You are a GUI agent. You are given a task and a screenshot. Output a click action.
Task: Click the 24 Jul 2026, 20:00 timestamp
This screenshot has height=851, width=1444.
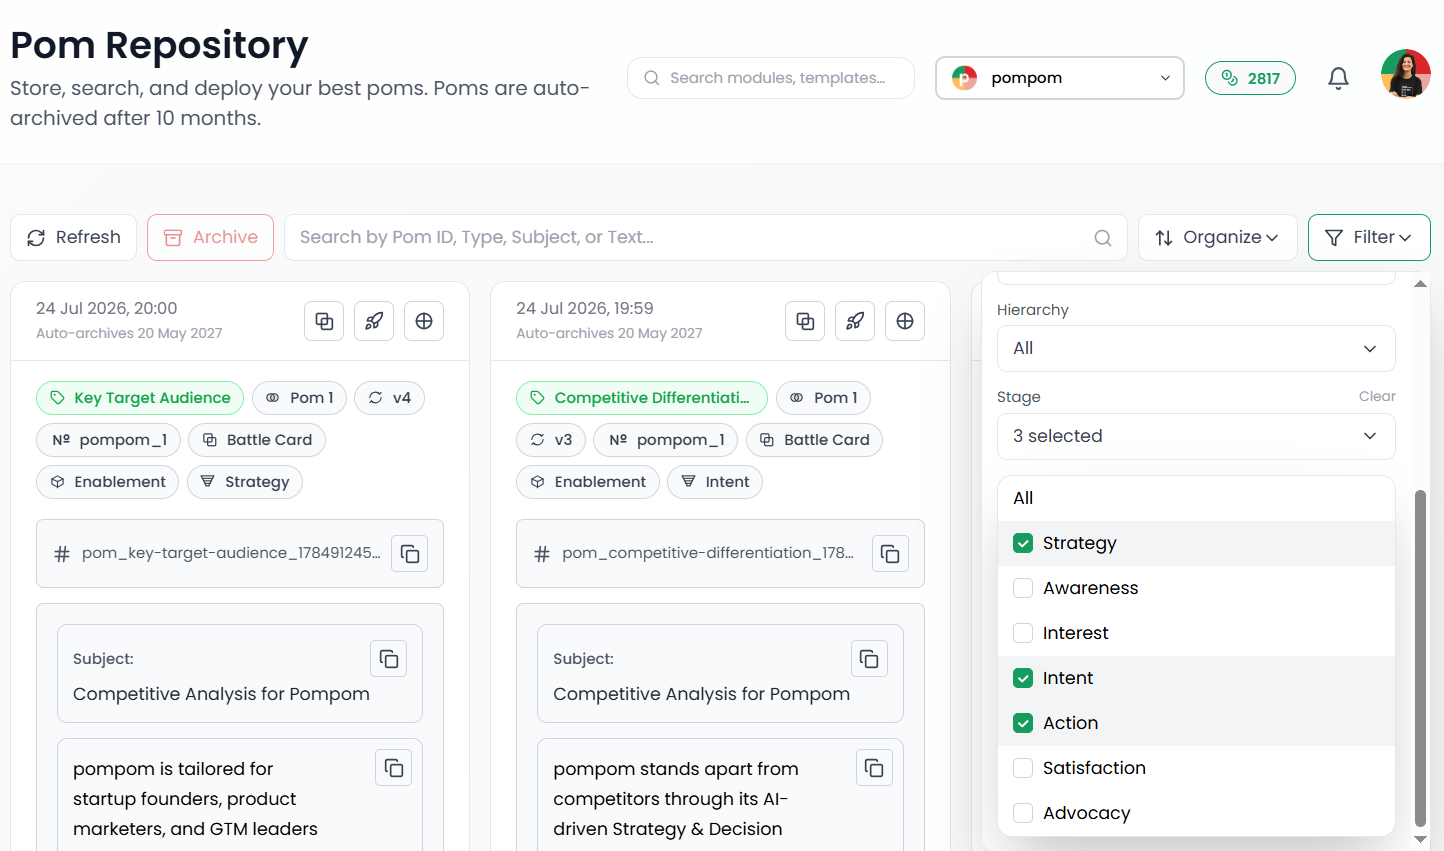[107, 309]
